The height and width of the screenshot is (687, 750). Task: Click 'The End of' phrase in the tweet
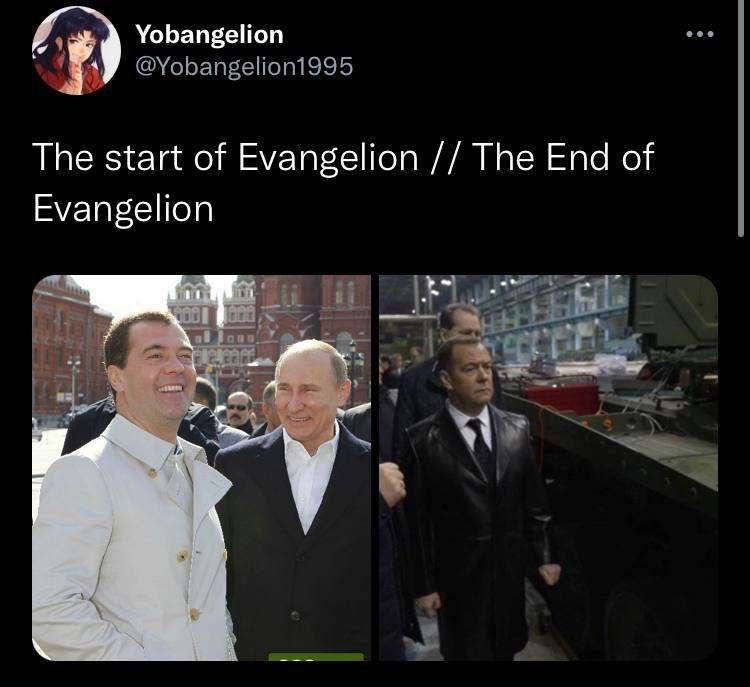click(563, 156)
